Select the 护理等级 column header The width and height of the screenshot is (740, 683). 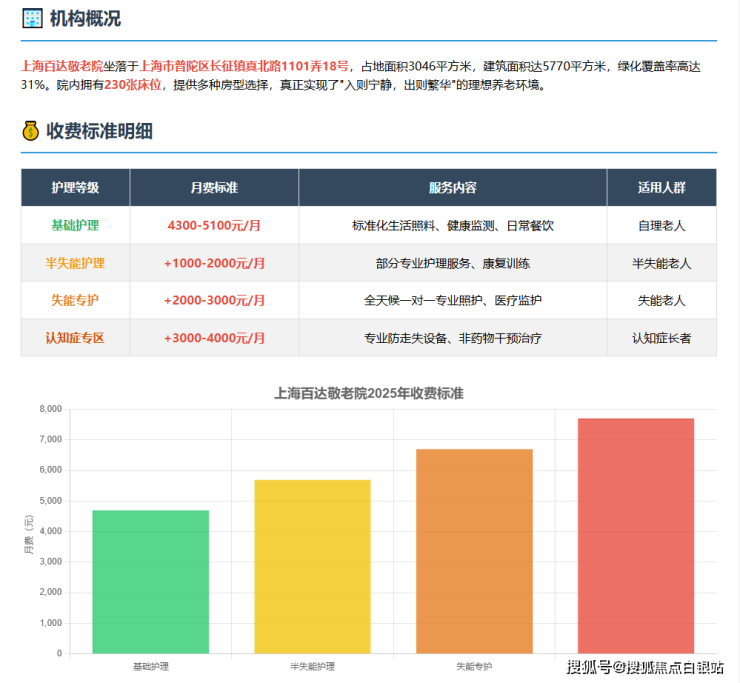tap(75, 188)
